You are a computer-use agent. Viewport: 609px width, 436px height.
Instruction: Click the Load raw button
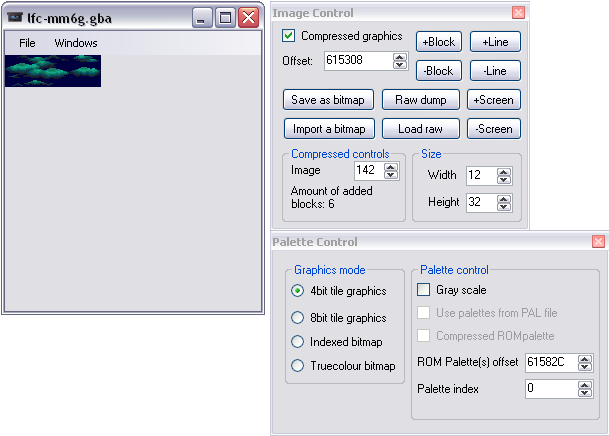click(420, 129)
